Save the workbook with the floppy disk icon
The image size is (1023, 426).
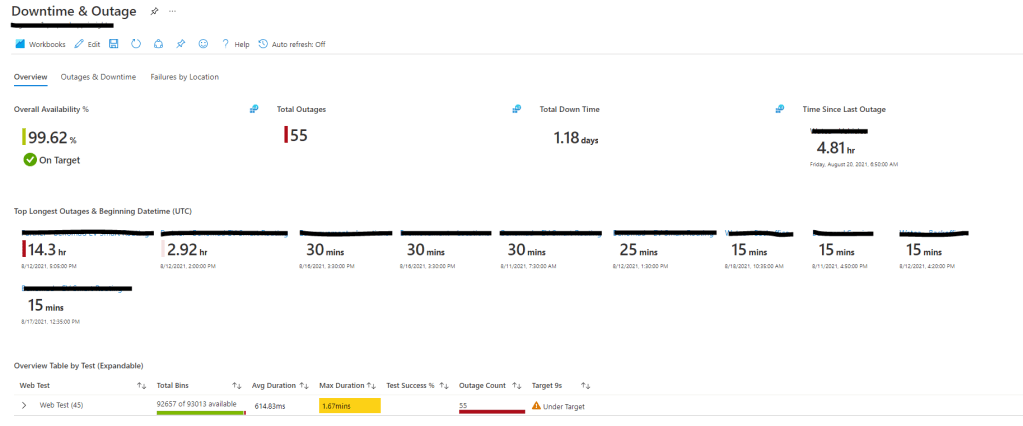pos(114,44)
